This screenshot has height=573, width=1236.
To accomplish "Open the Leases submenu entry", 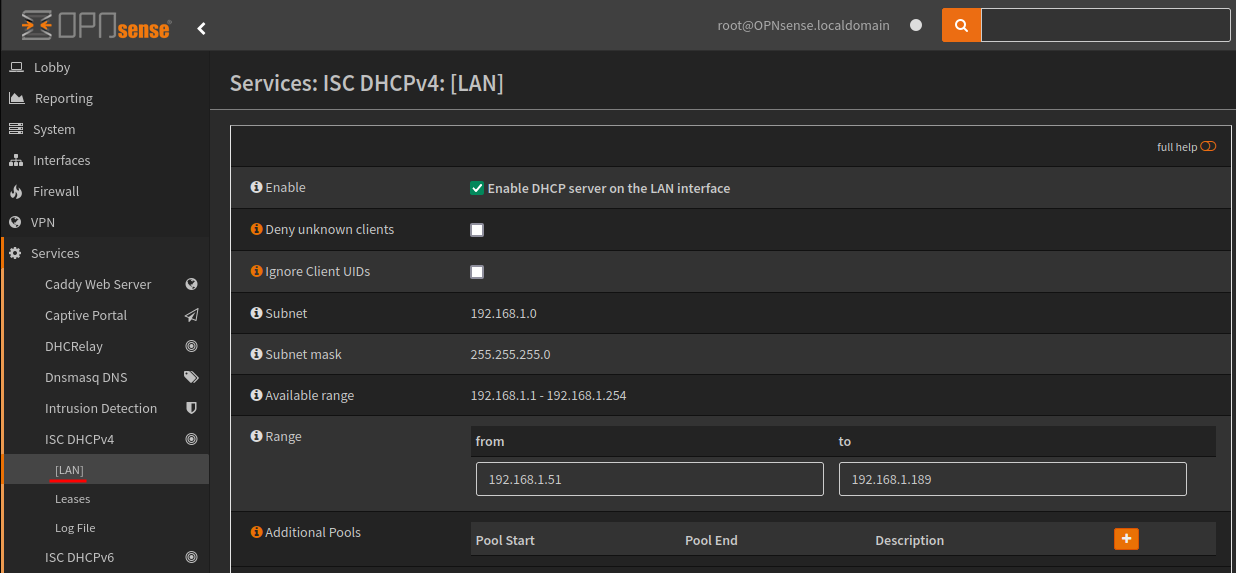I will 73,499.
